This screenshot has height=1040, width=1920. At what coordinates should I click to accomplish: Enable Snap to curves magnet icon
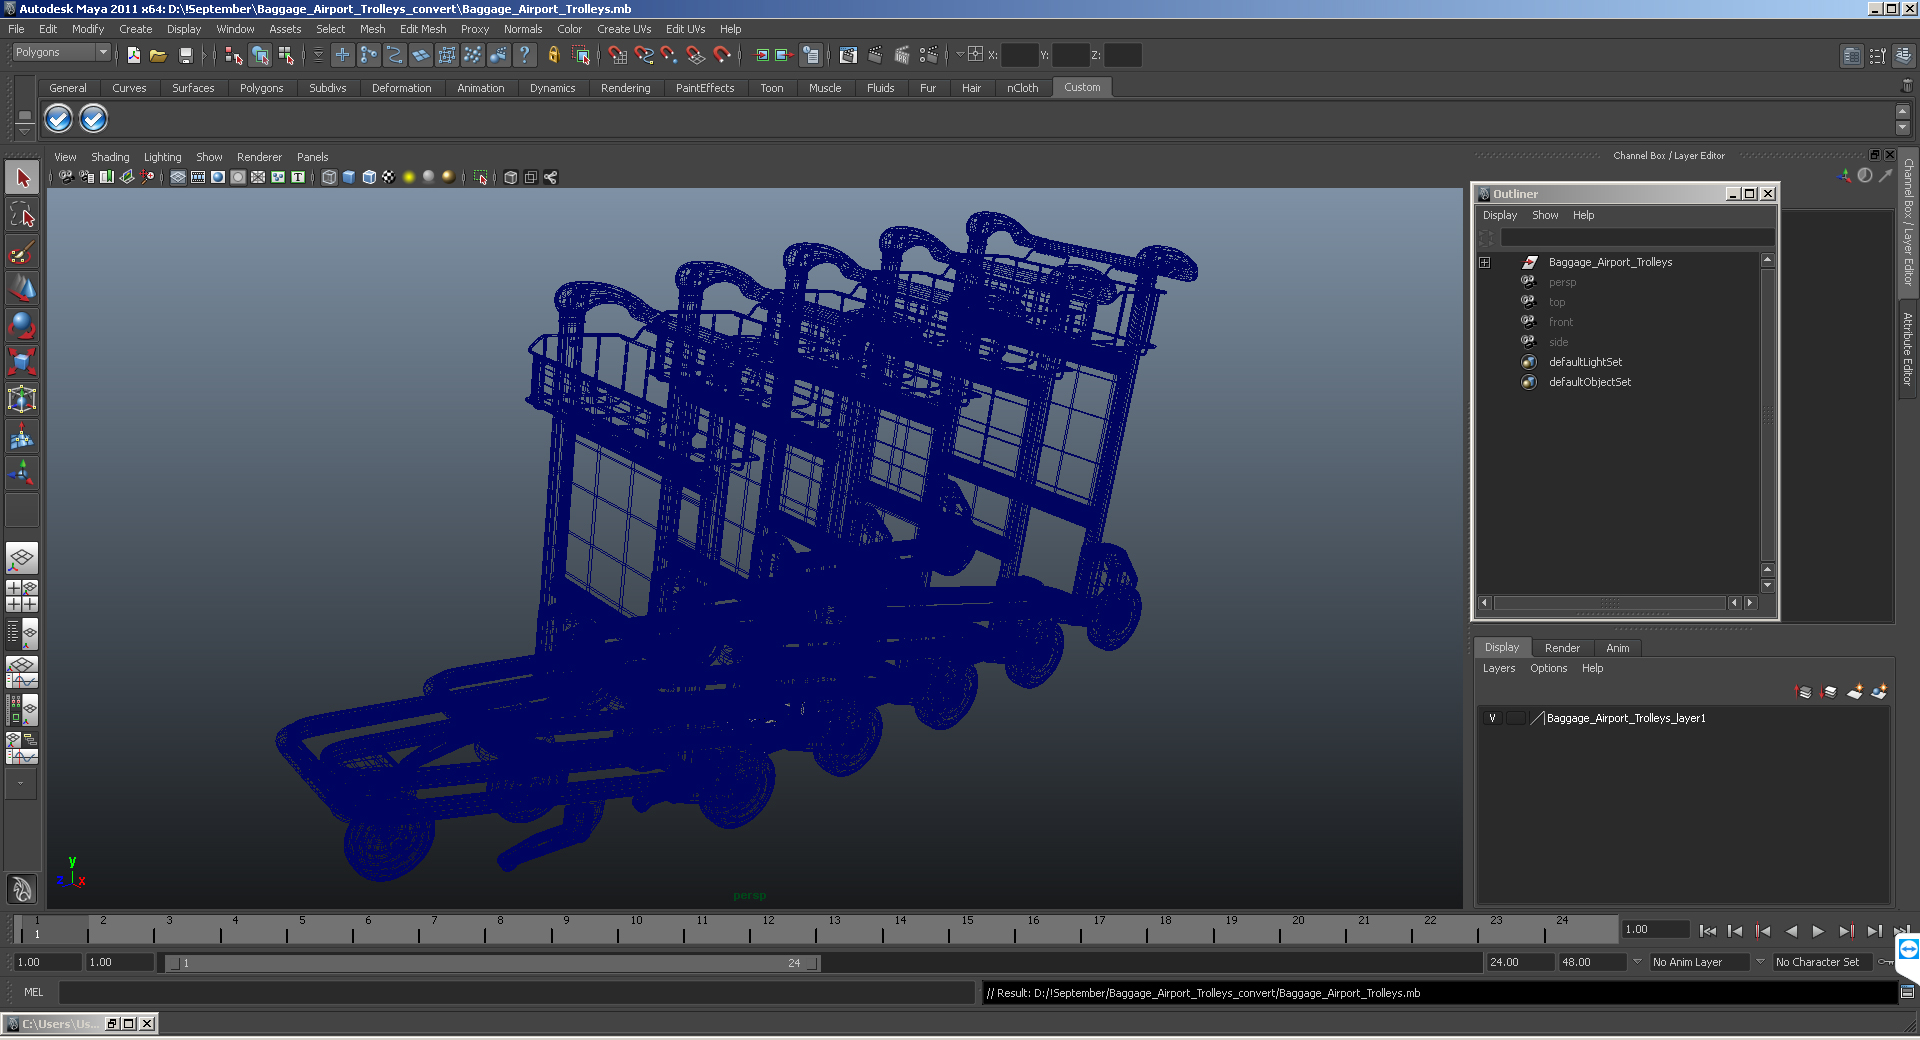coord(643,55)
